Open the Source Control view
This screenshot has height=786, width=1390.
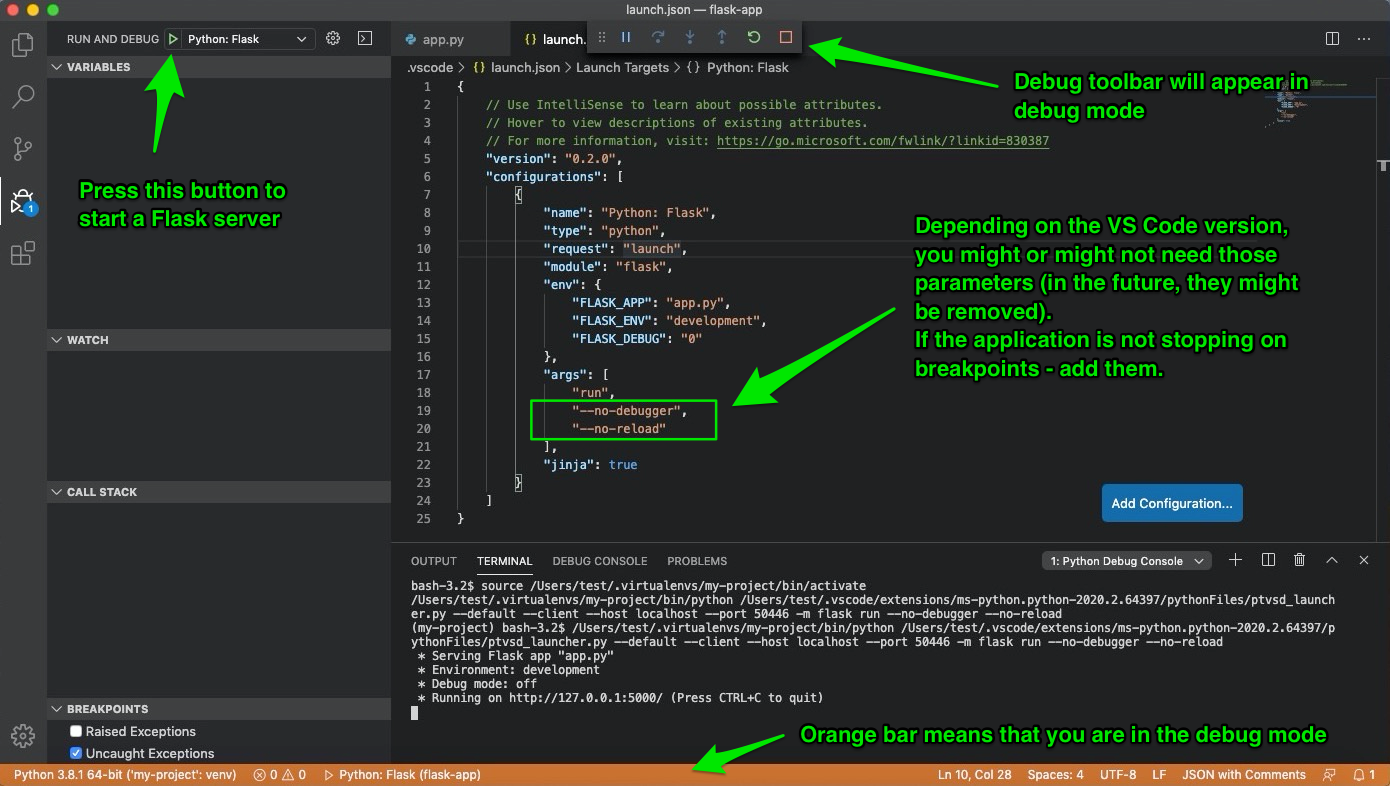click(22, 149)
